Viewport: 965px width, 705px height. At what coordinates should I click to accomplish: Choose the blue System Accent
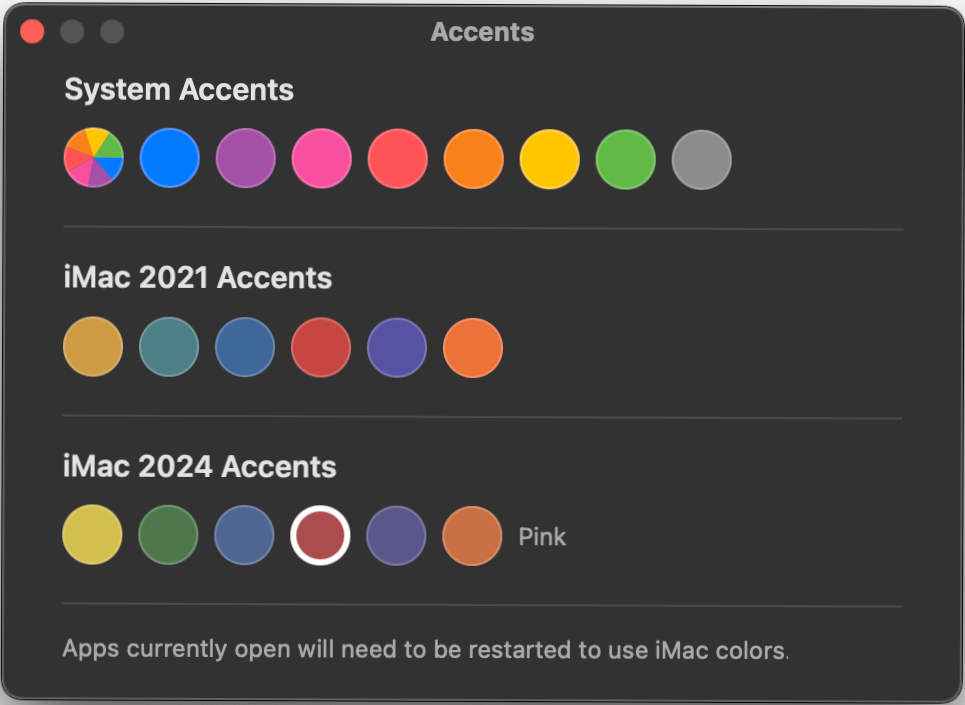click(x=169, y=158)
